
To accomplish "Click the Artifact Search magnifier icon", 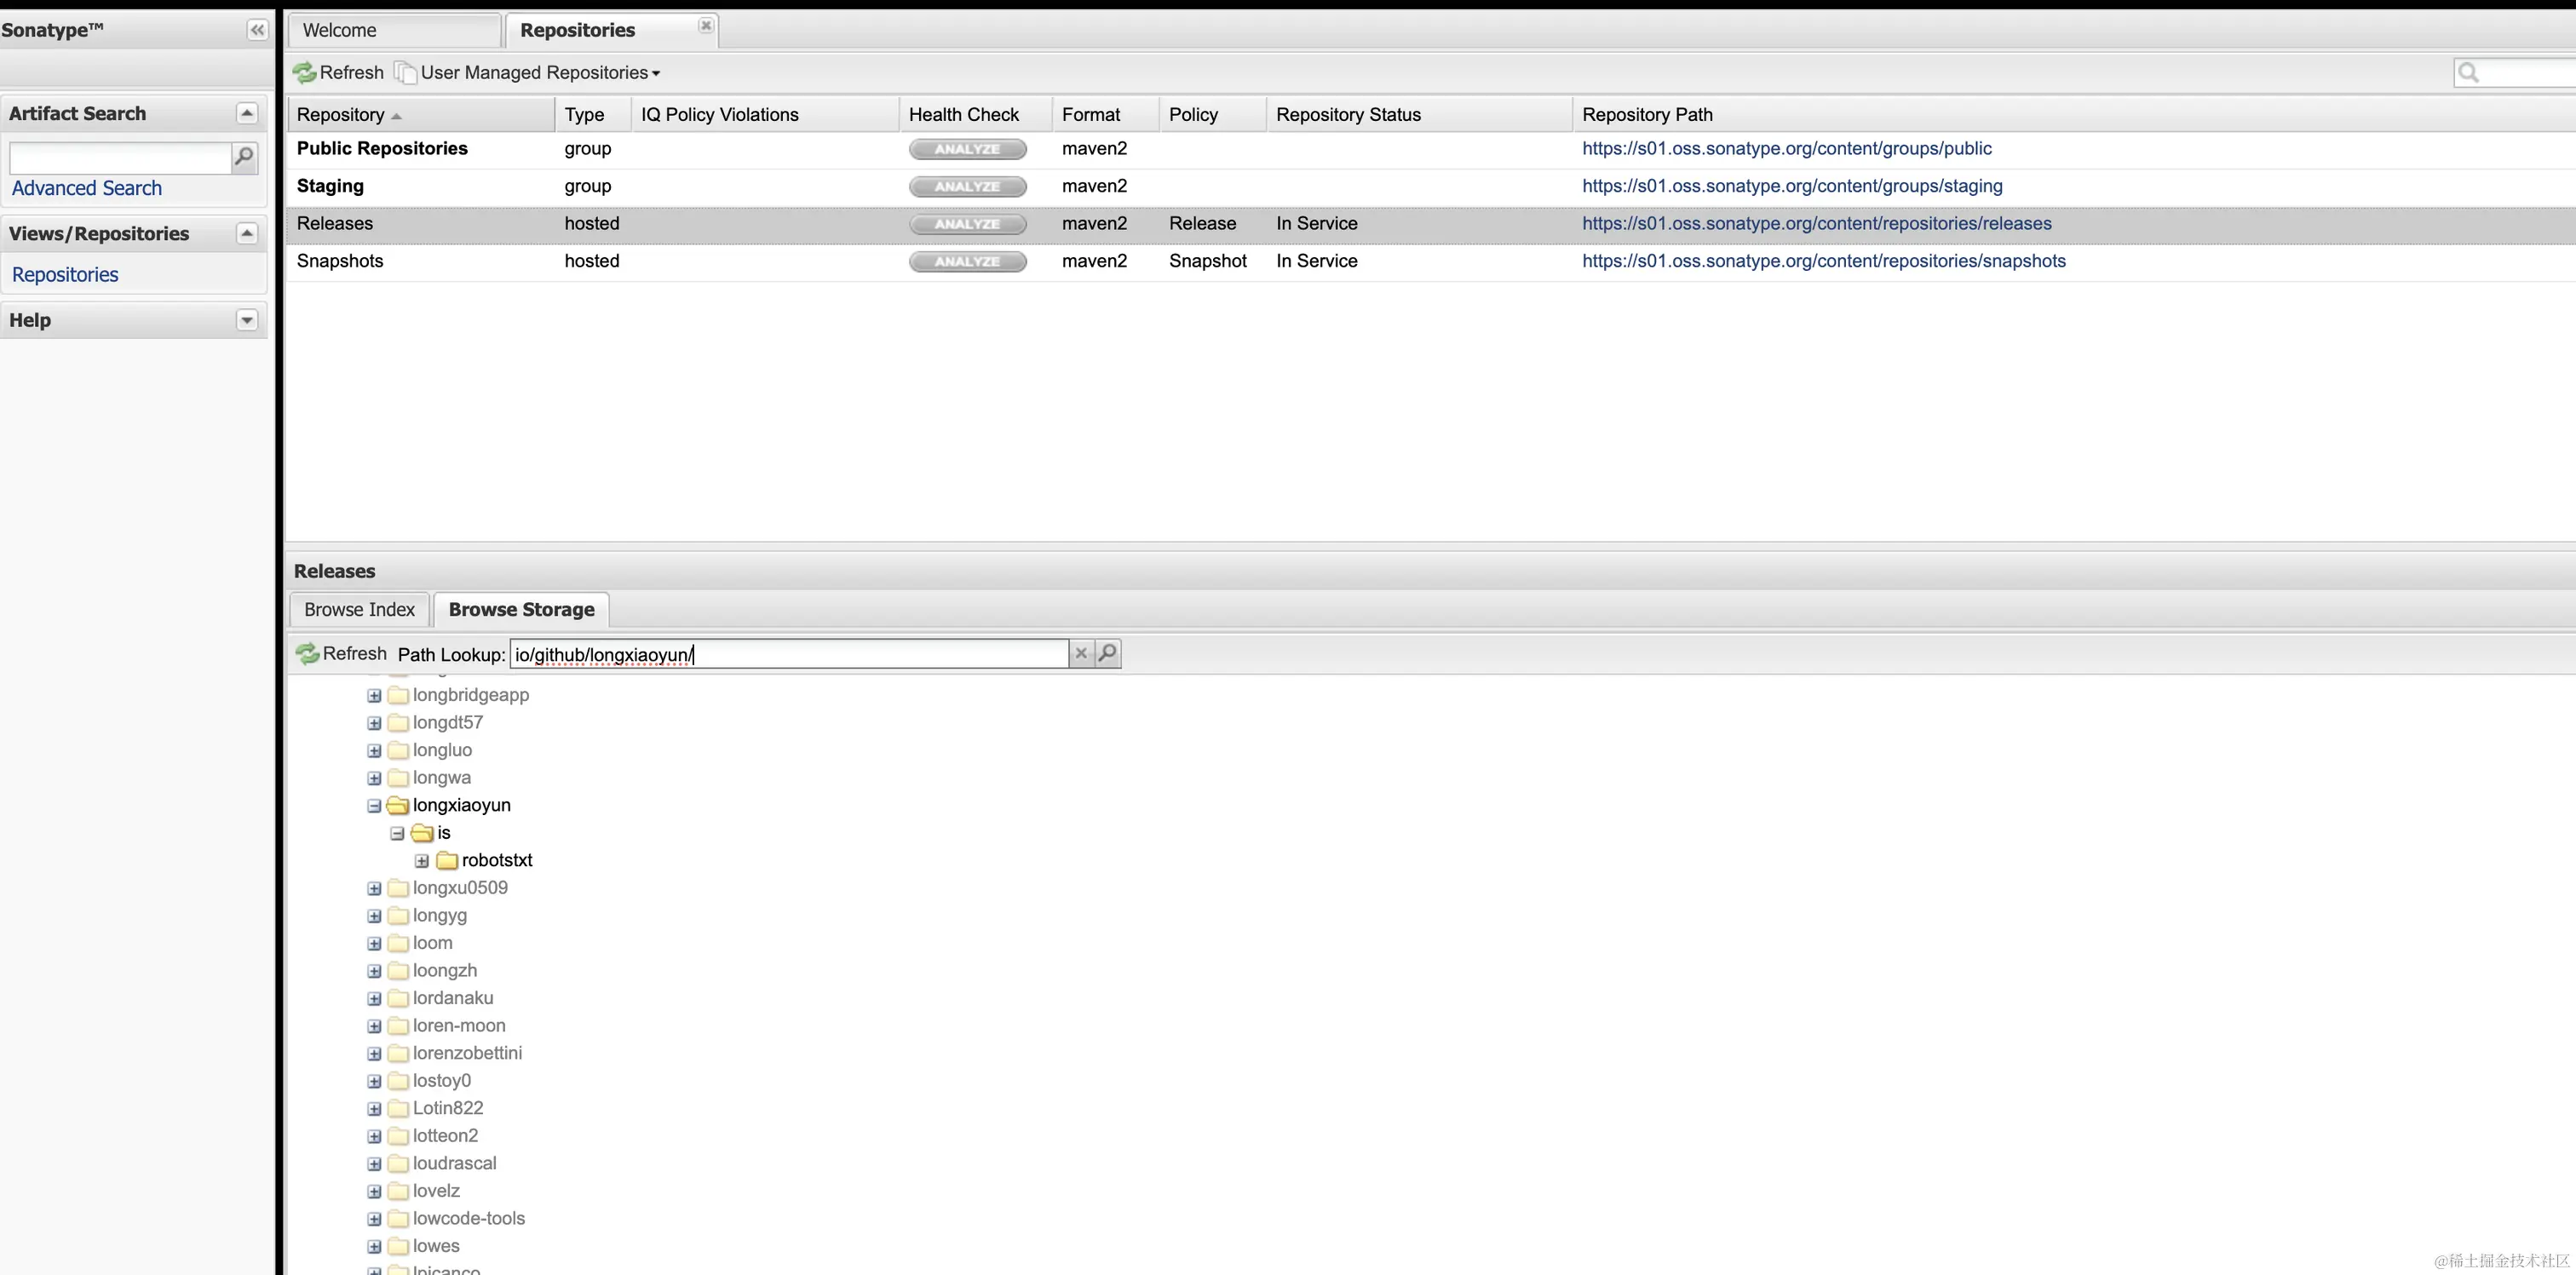I will point(244,157).
